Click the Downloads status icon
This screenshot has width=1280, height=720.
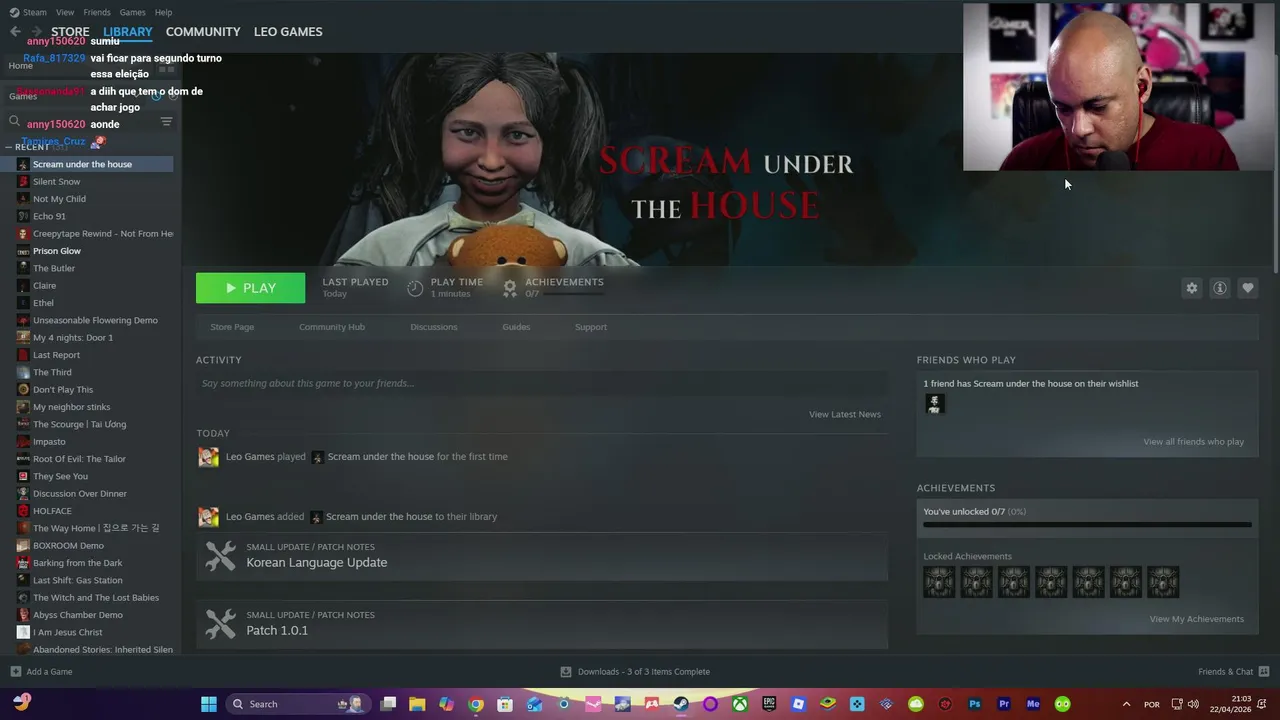click(565, 672)
